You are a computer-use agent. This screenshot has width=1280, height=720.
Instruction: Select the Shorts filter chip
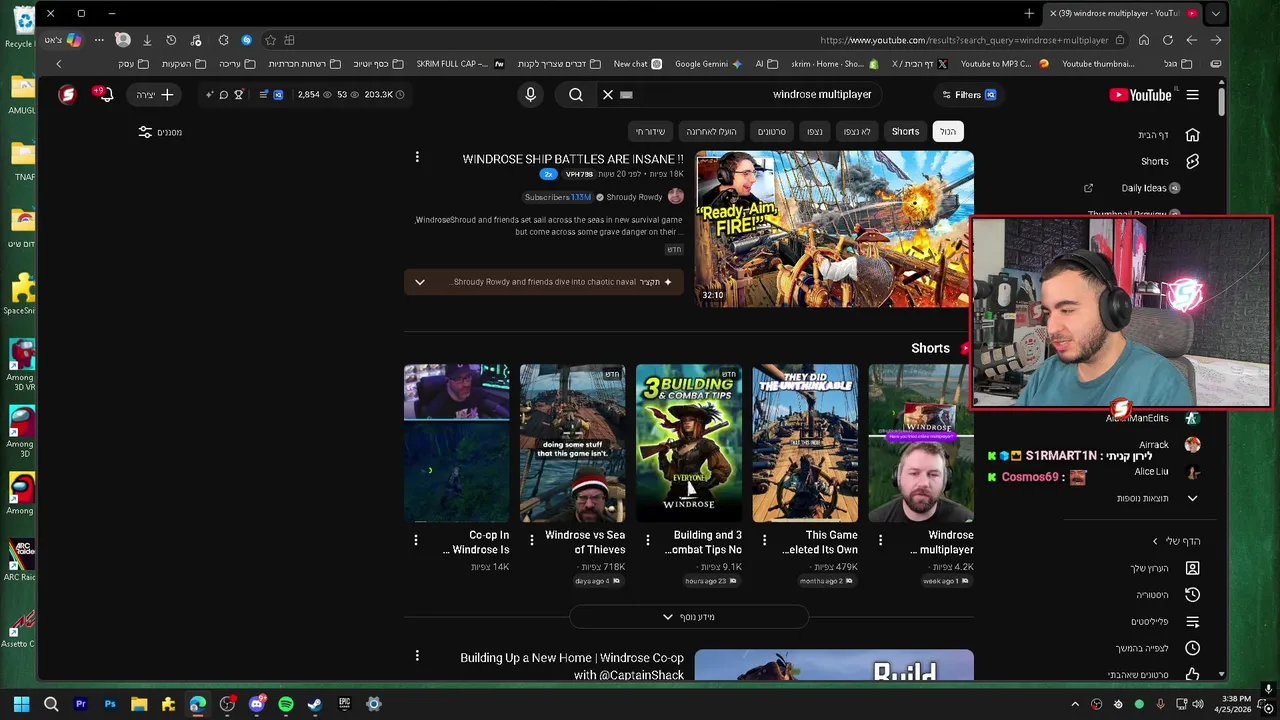tap(905, 131)
